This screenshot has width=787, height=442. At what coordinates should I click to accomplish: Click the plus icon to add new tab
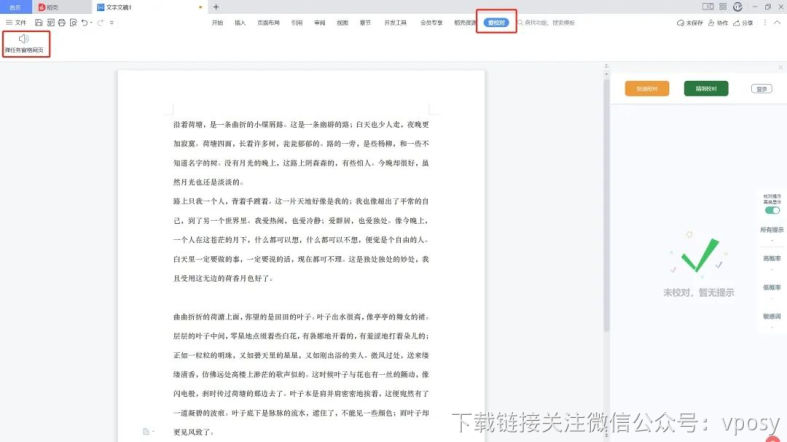216,7
